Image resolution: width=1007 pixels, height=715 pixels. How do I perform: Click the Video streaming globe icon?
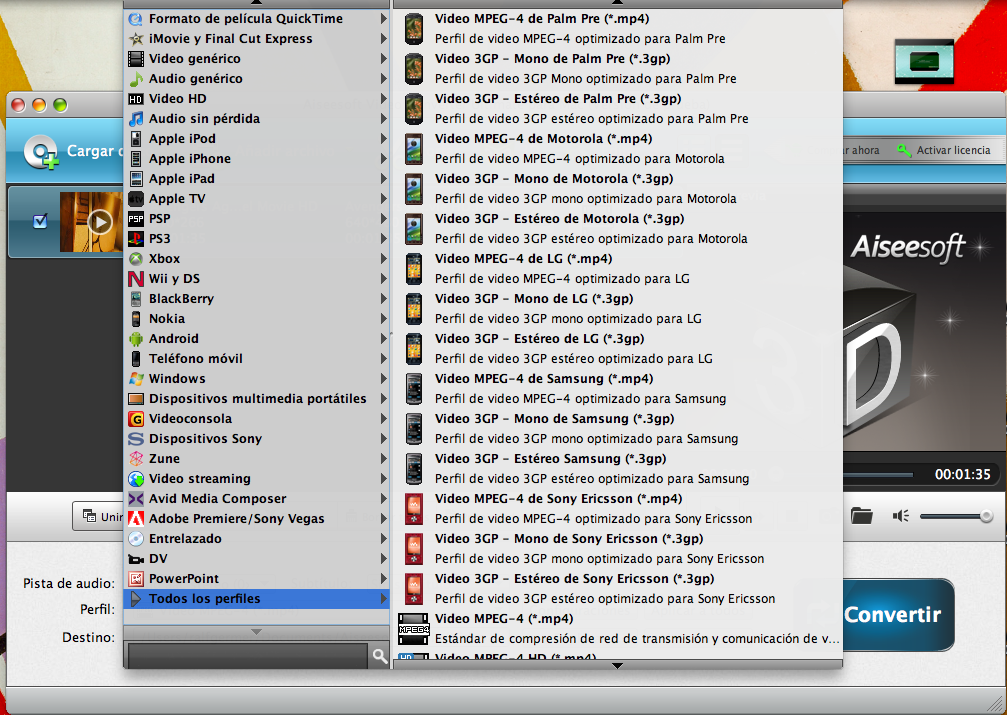(136, 479)
